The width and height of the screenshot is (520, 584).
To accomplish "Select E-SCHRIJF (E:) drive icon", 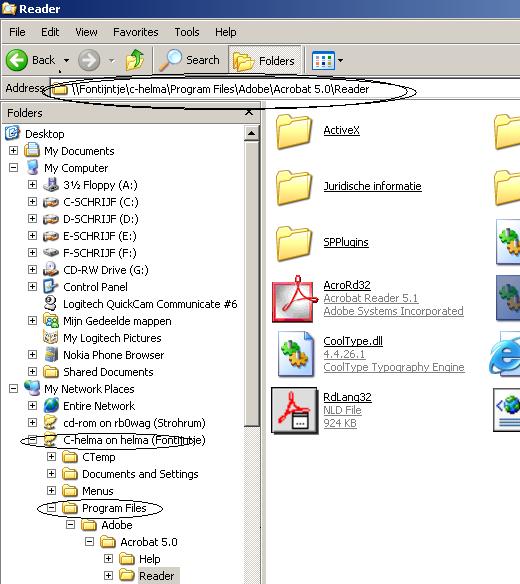I will click(x=51, y=236).
